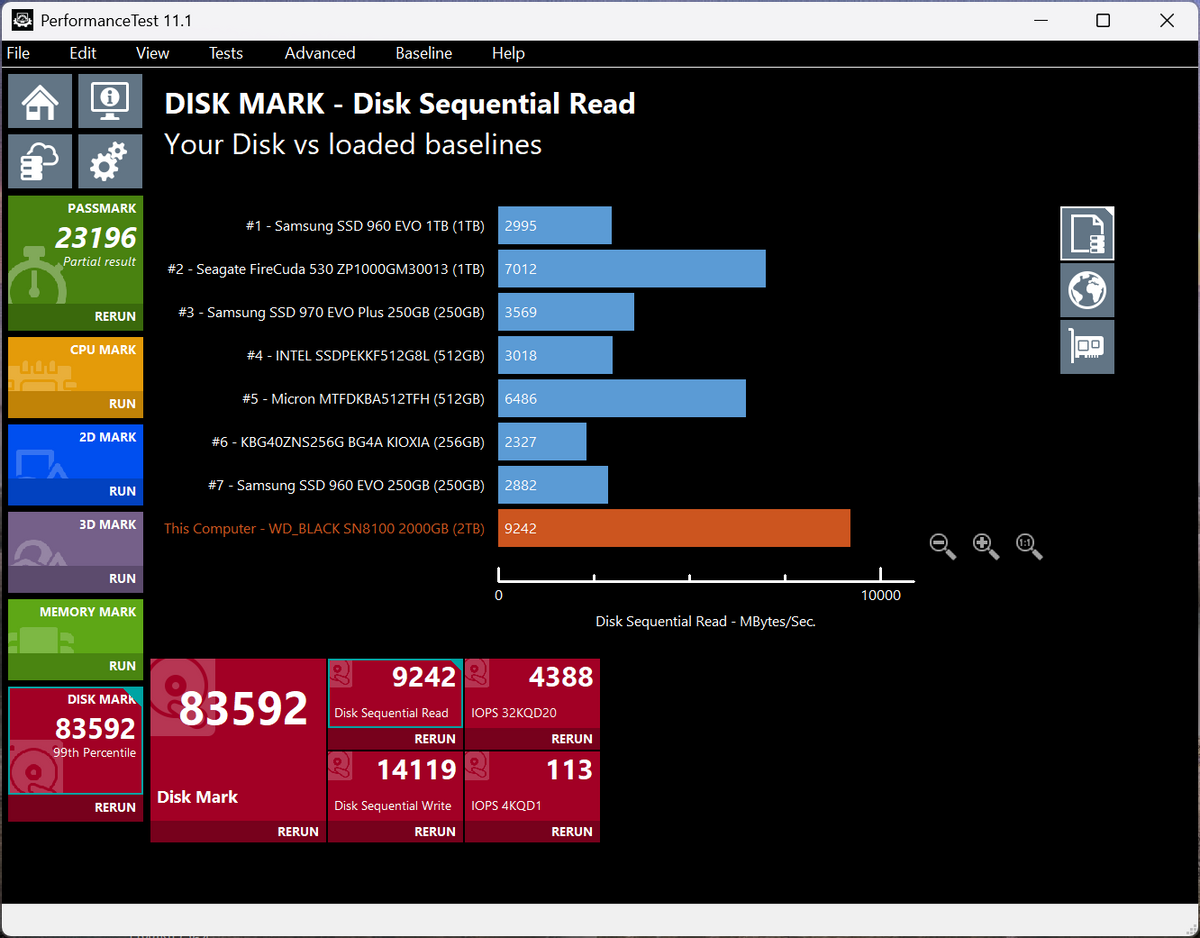Image resolution: width=1200 pixels, height=938 pixels.
Task: Rerun the CPU Mark test
Action: click(122, 404)
